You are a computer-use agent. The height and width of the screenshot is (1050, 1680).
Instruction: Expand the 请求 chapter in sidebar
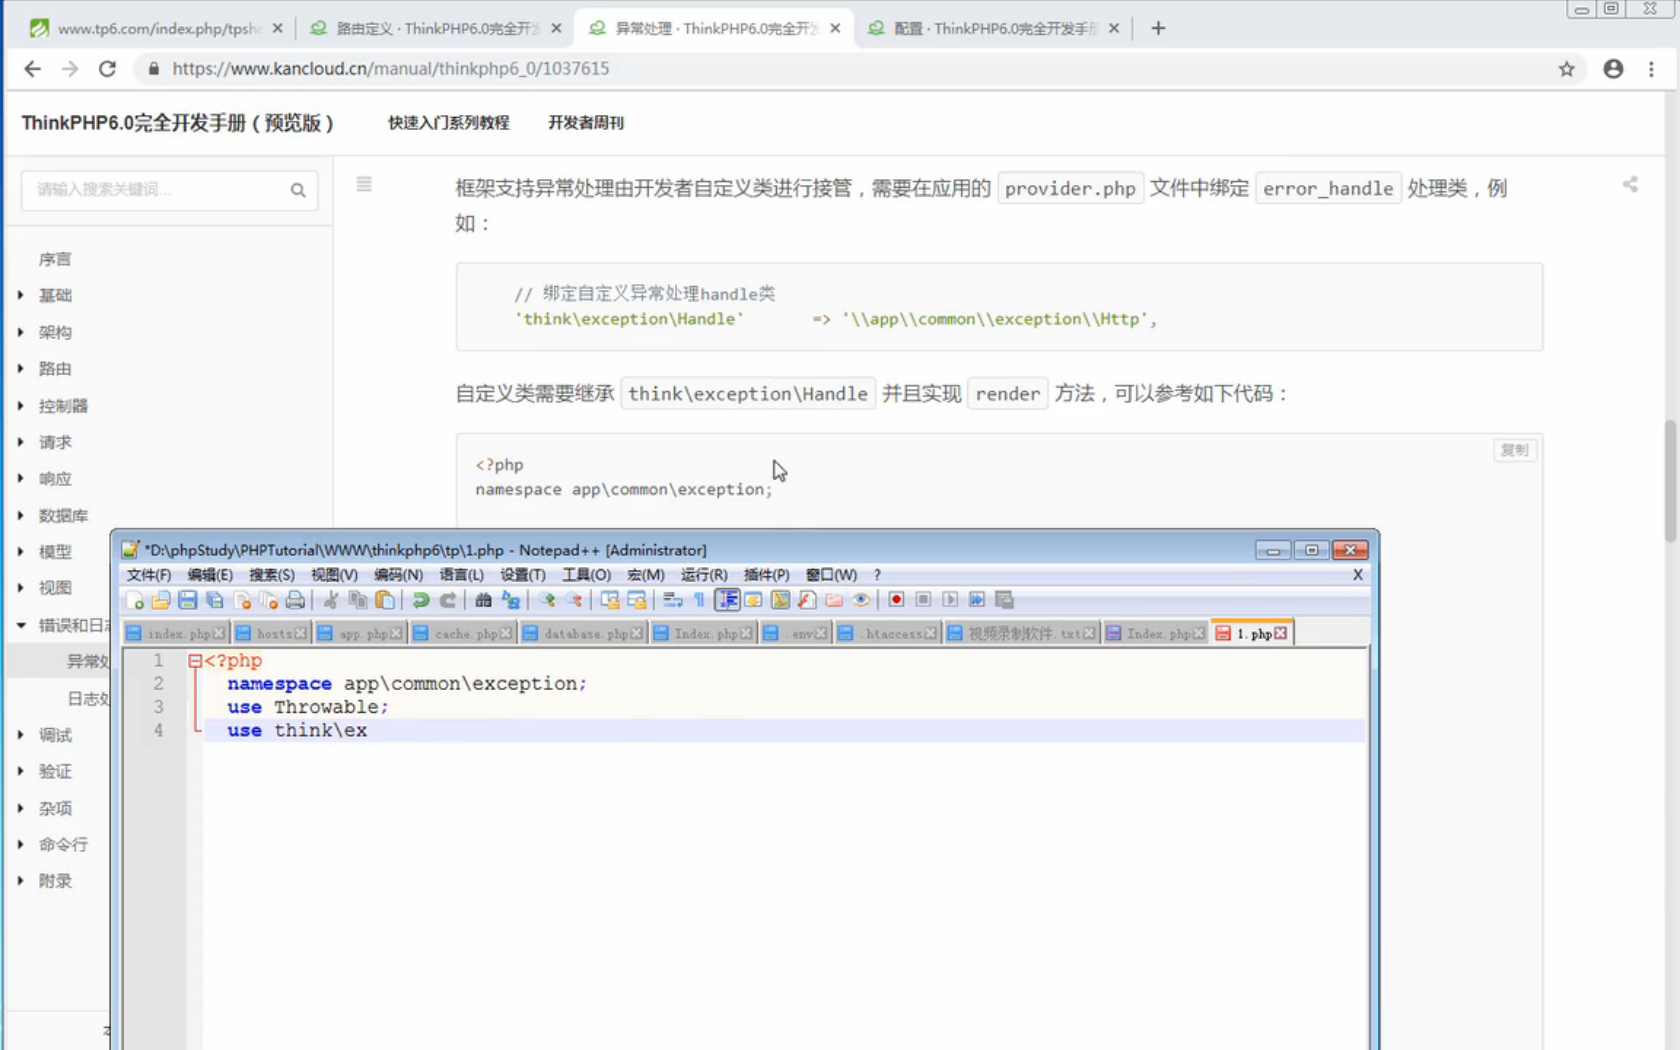point(20,441)
